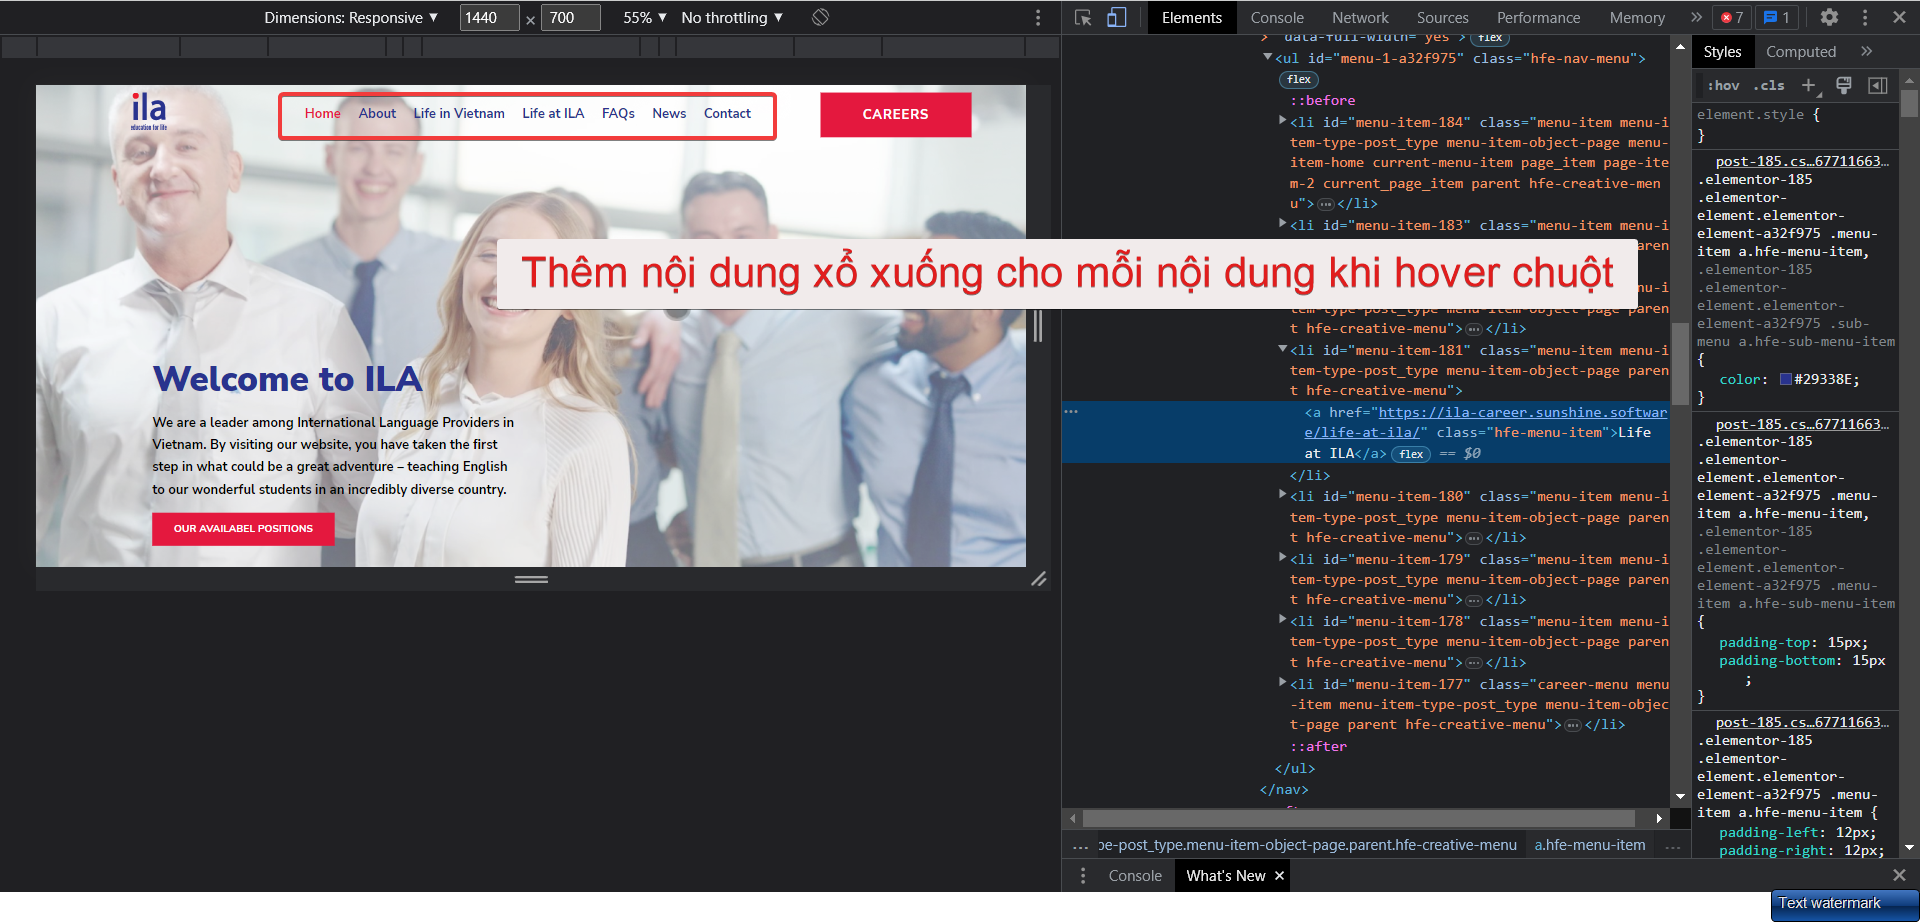Click the ILA logo
Screen dimensions: 1920x922
149,111
